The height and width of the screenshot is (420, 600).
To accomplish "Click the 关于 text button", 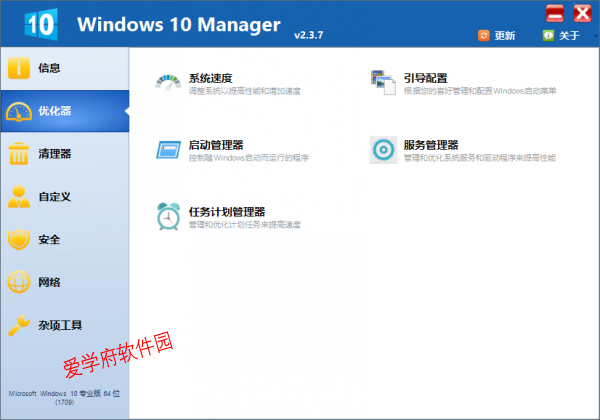I will [x=569, y=36].
